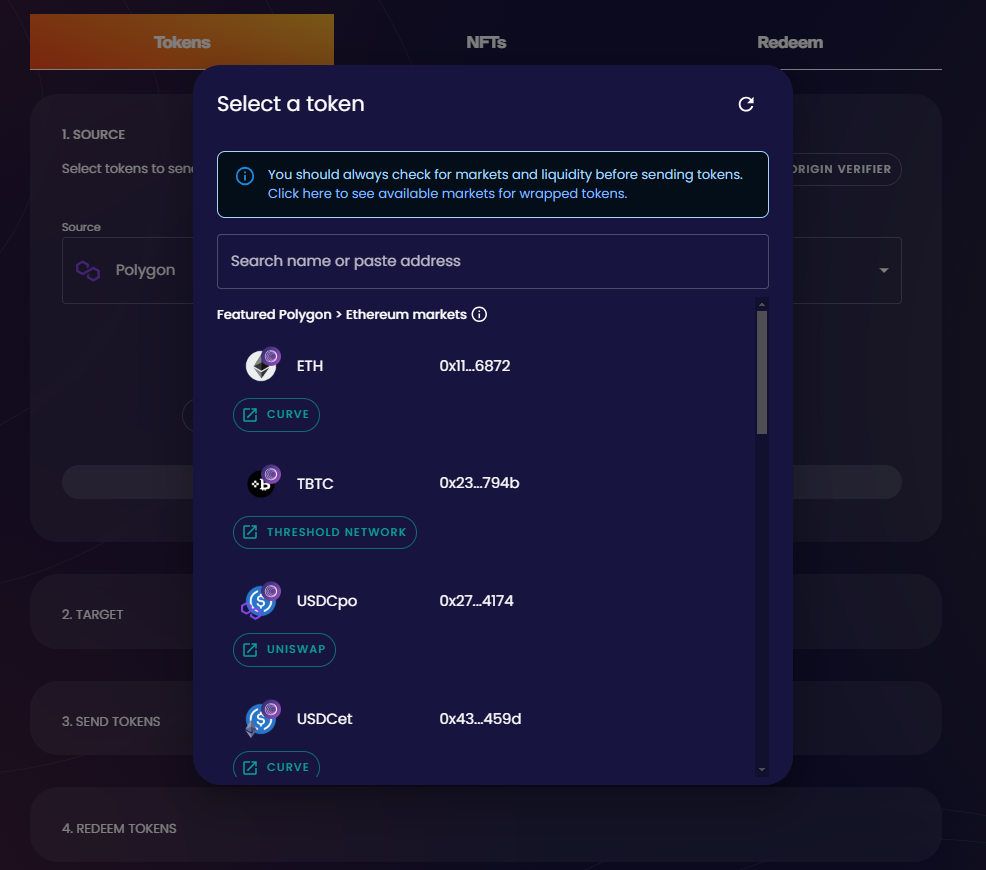986x870 pixels.
Task: Switch to the NFTs tab
Action: pos(486,42)
